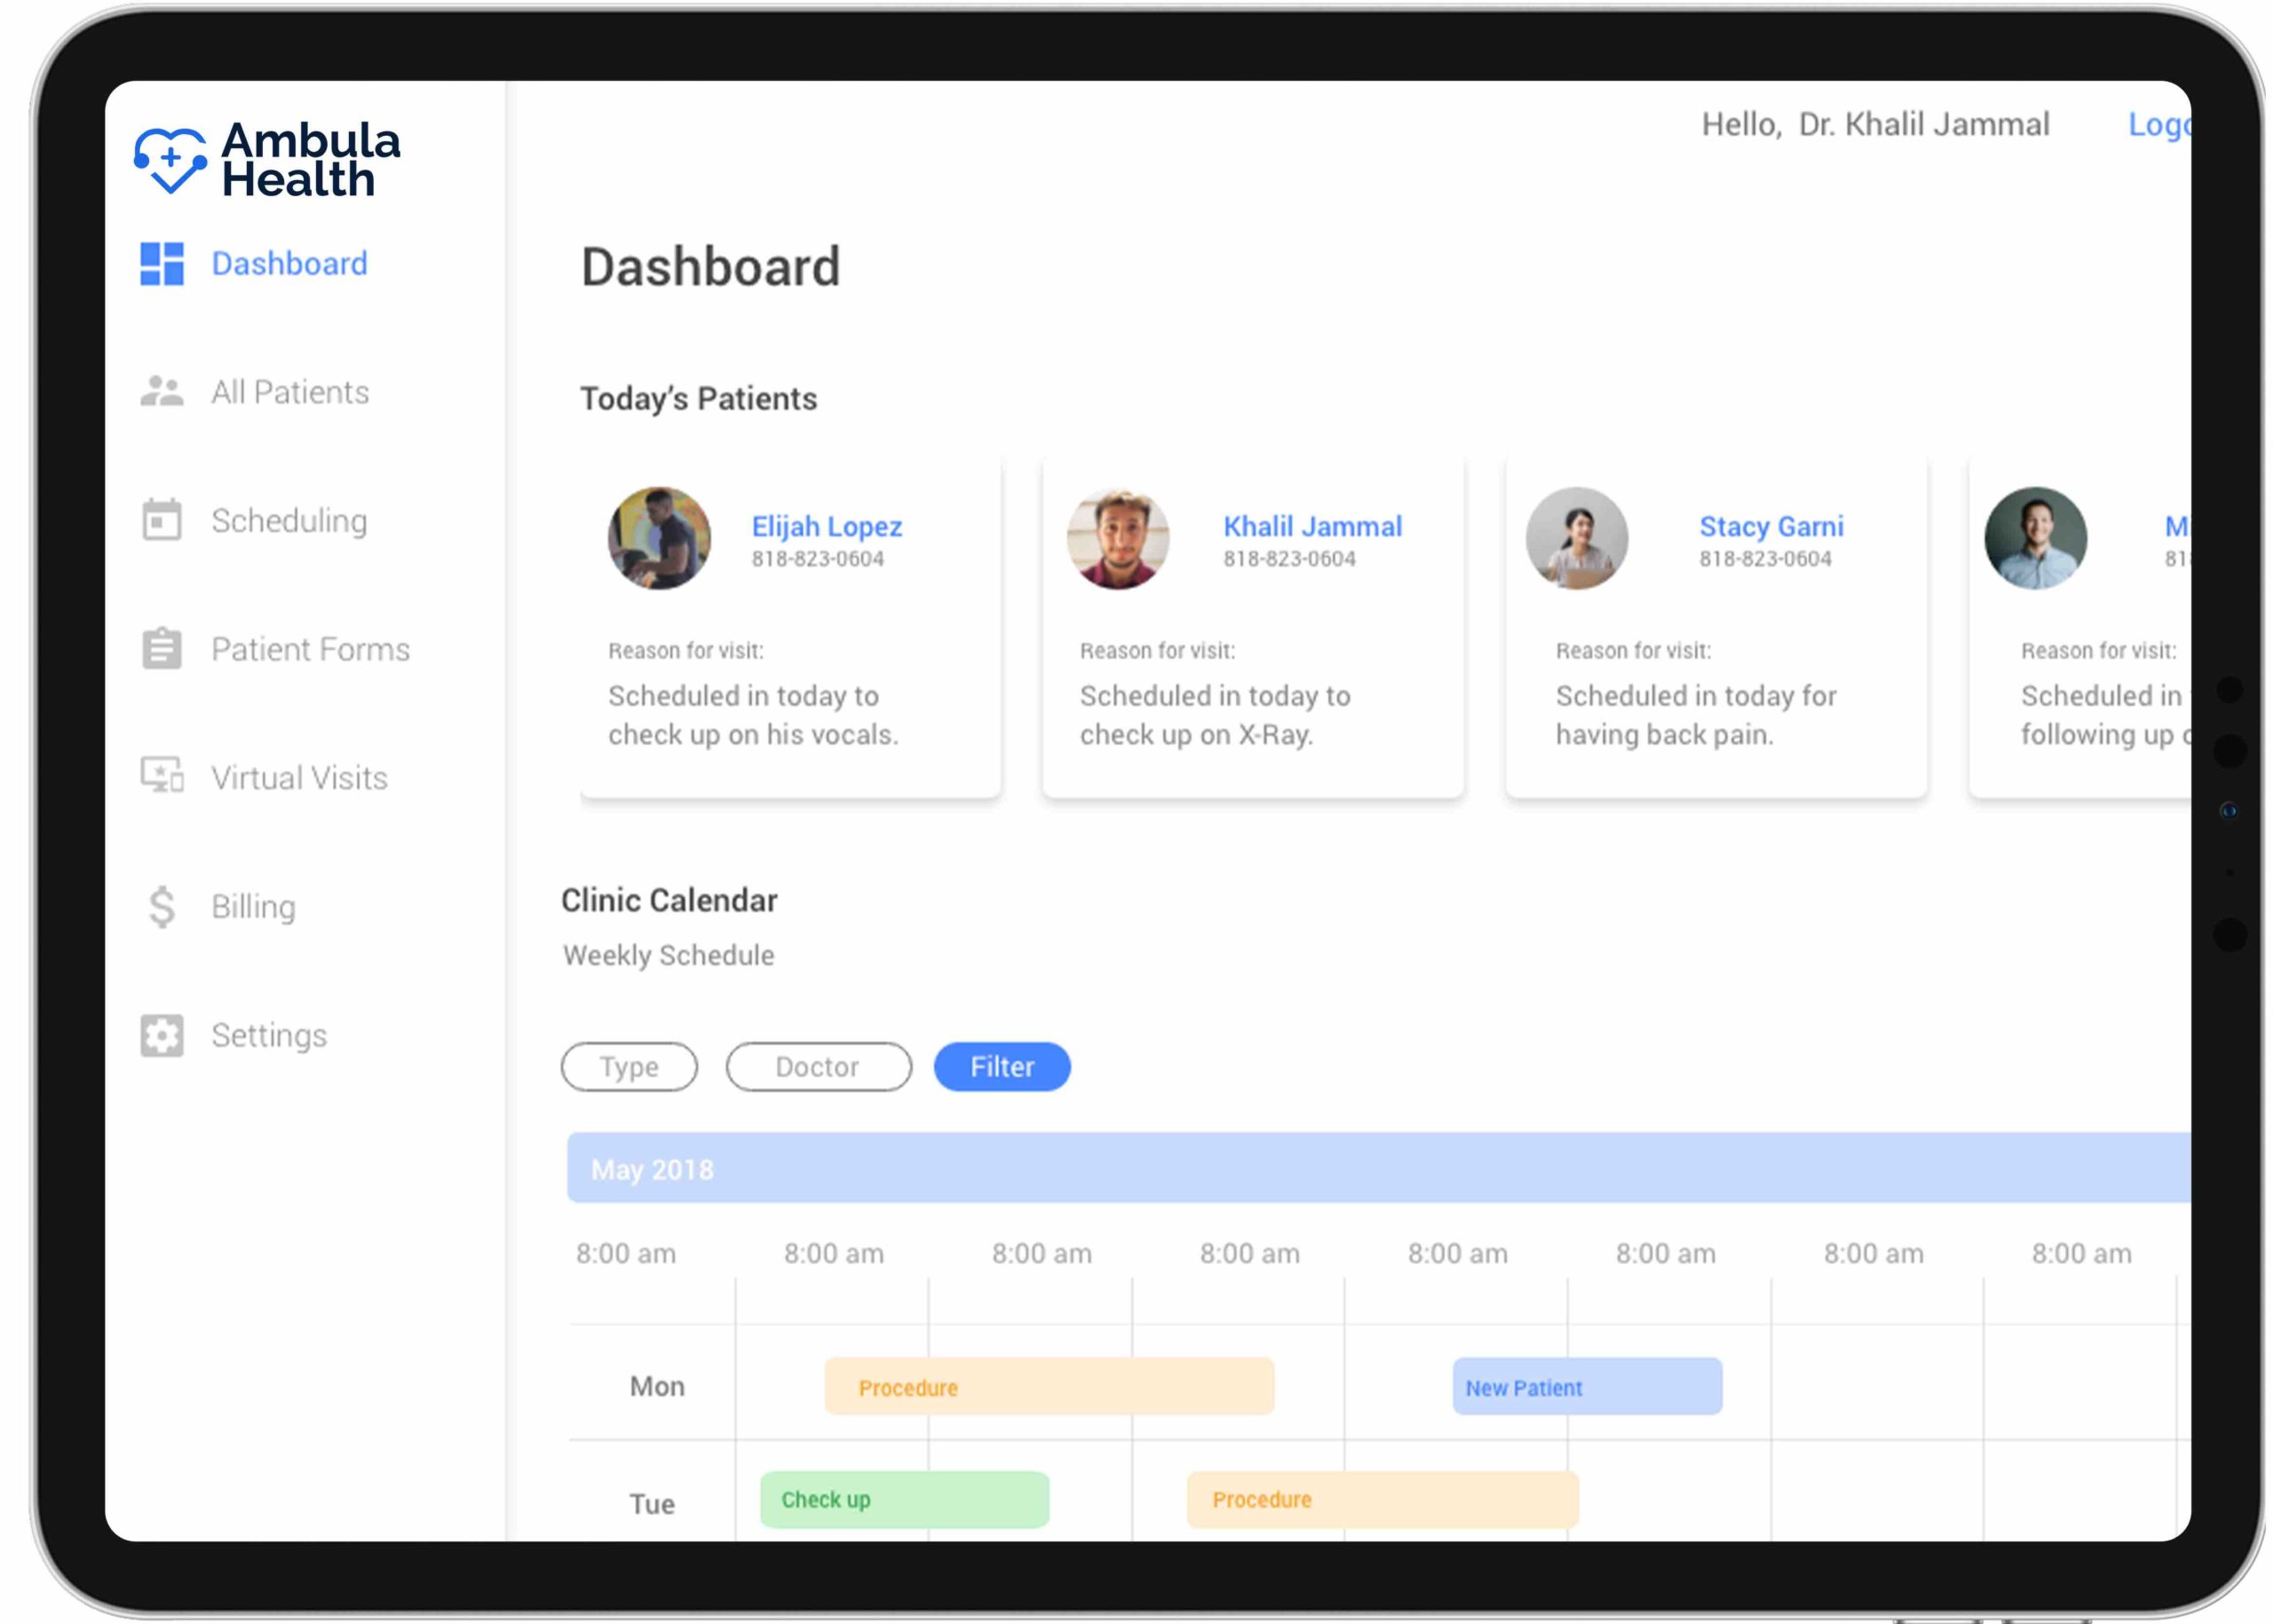Select the Virtual Visits menu item

299,778
